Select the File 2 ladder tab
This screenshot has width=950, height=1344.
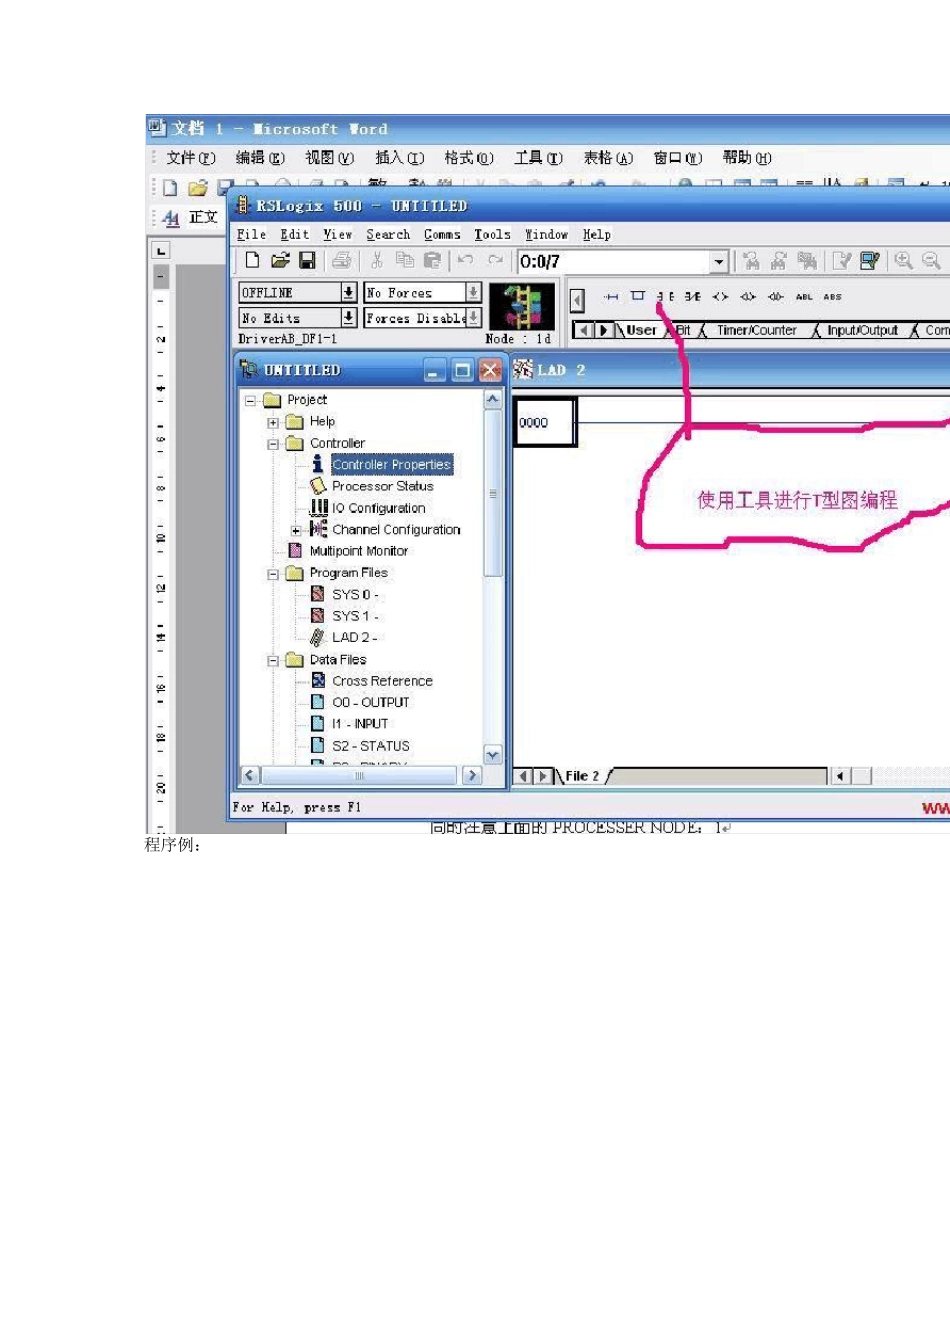click(x=582, y=776)
